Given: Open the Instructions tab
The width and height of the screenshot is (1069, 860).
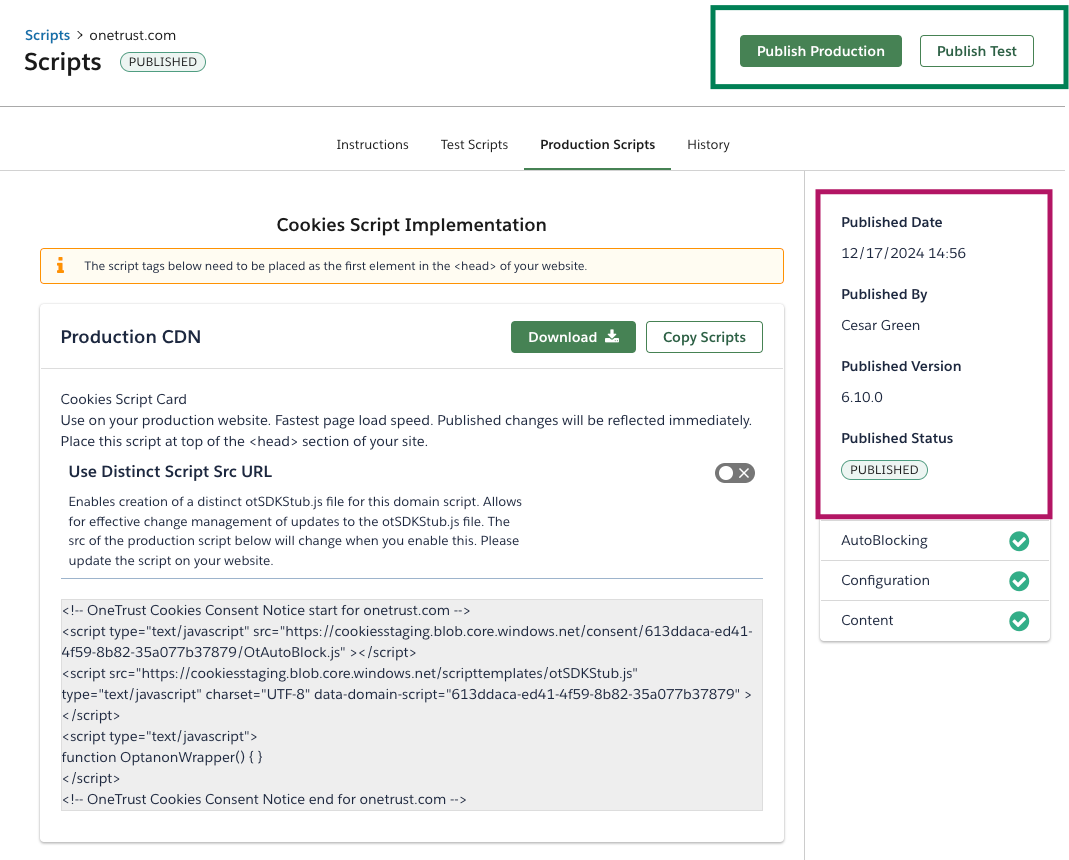Looking at the screenshot, I should point(372,145).
